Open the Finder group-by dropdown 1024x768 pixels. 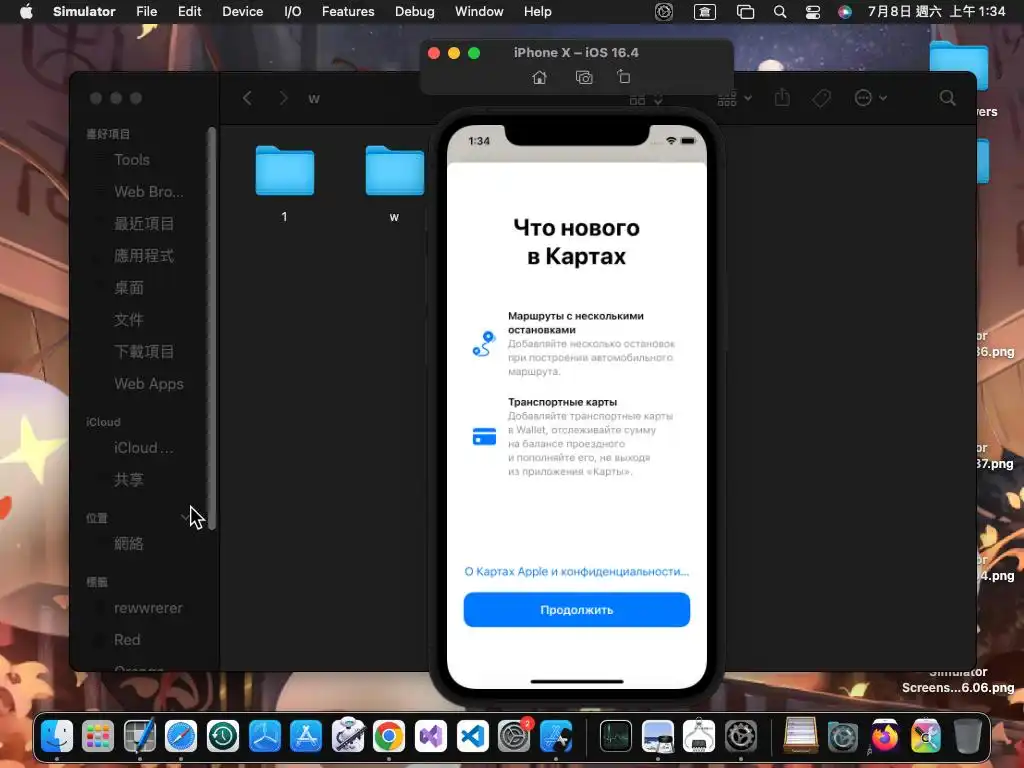point(735,98)
